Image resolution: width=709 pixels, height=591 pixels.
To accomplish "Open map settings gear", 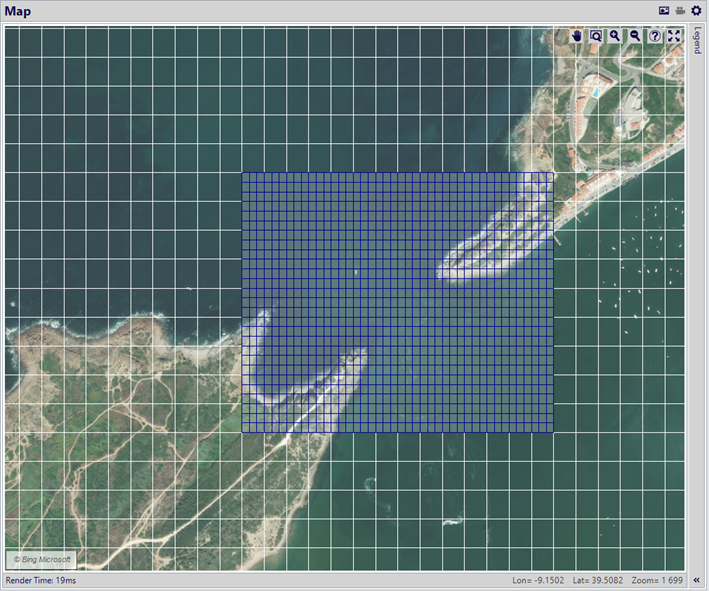I will pyautogui.click(x=696, y=11).
